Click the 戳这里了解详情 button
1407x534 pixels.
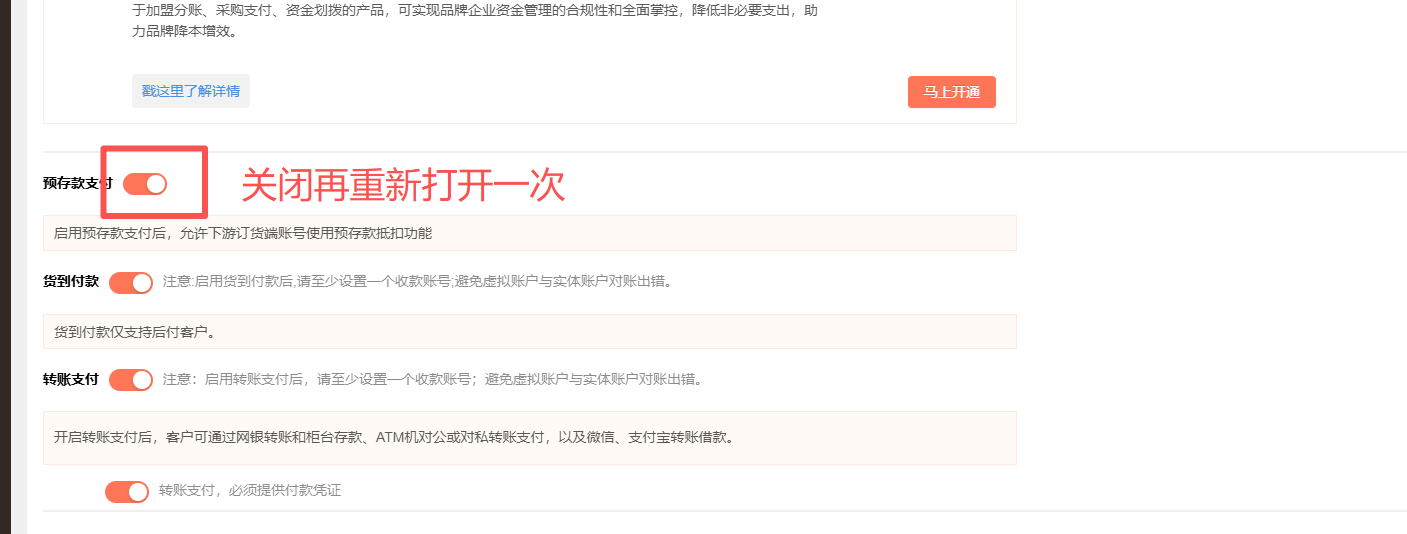tap(191, 91)
